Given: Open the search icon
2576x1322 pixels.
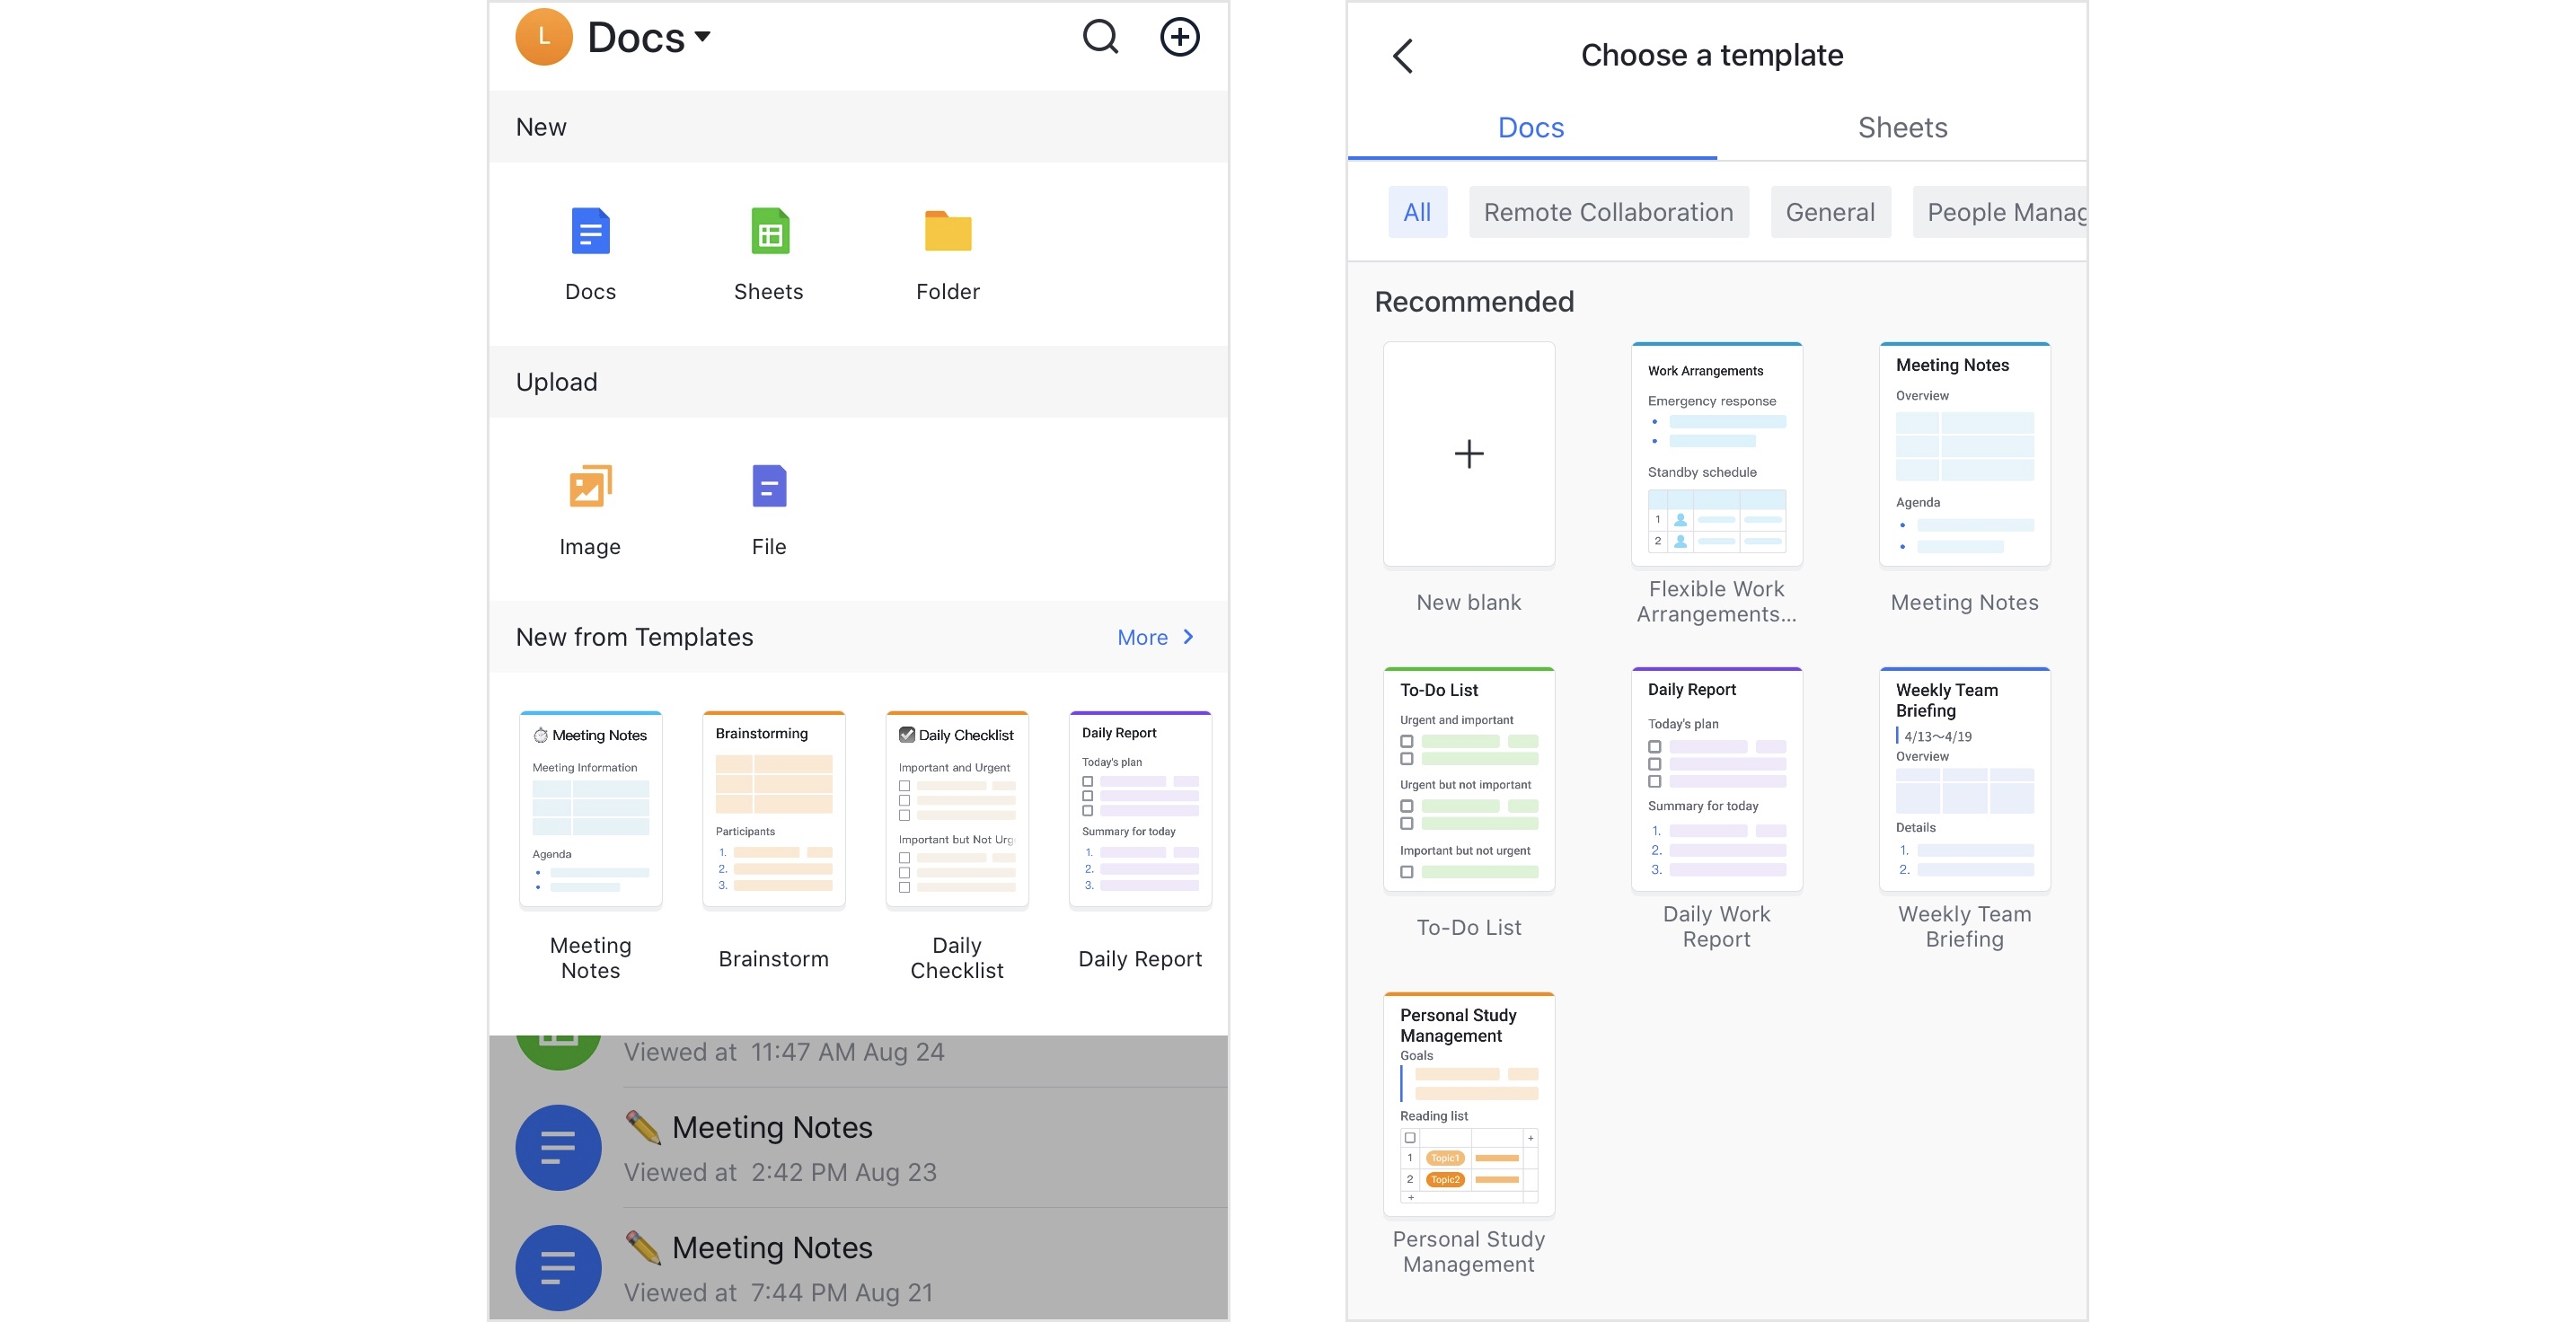Looking at the screenshot, I should 1099,36.
